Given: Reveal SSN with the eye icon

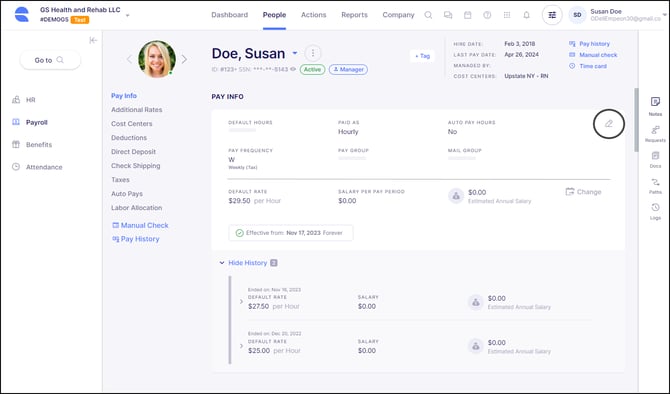Looking at the screenshot, I should (x=293, y=69).
